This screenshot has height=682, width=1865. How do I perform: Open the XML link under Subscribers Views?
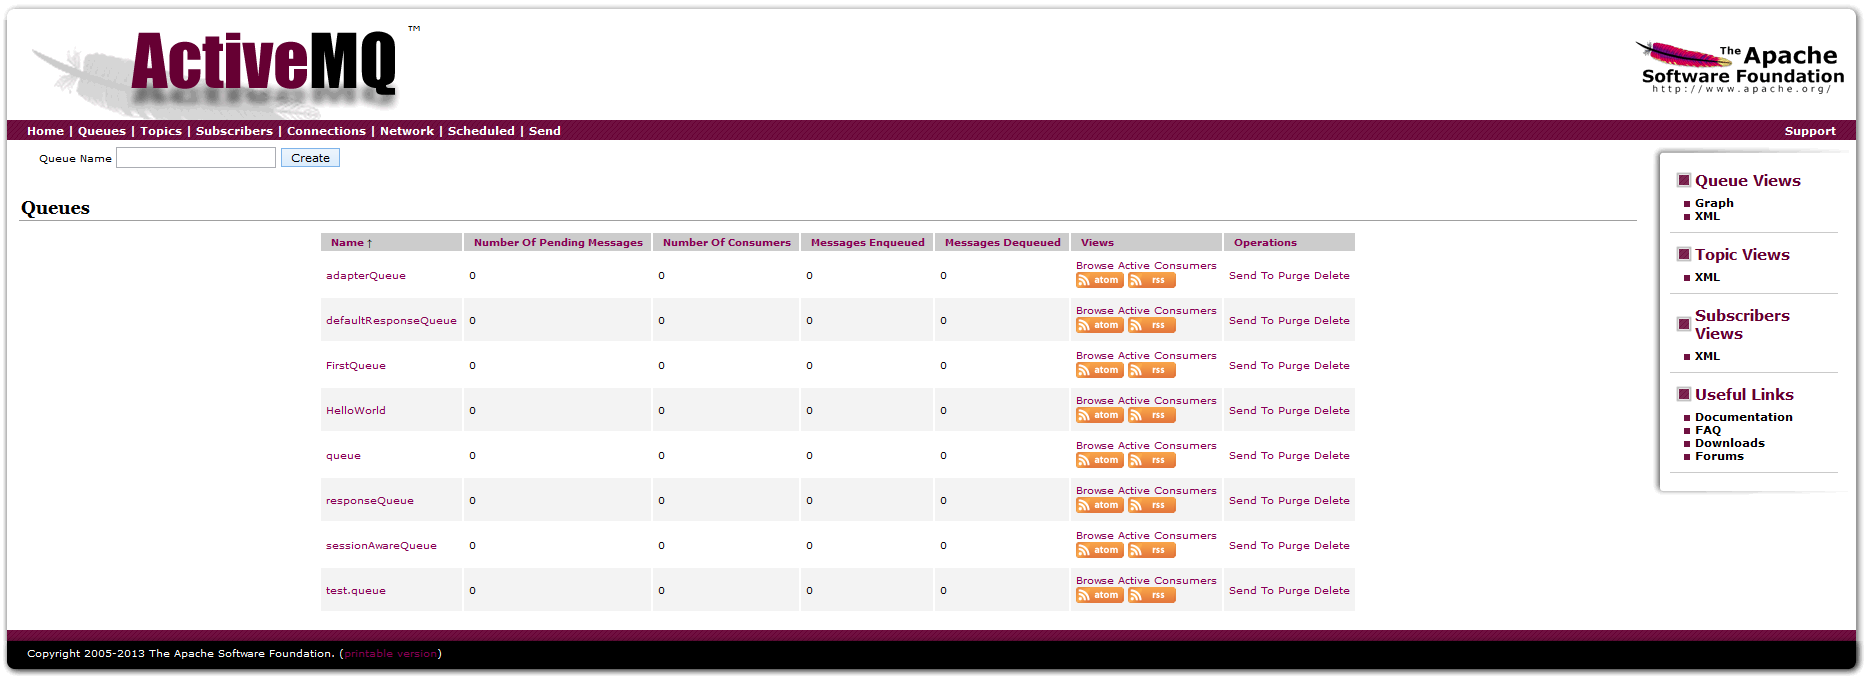[x=1707, y=356]
